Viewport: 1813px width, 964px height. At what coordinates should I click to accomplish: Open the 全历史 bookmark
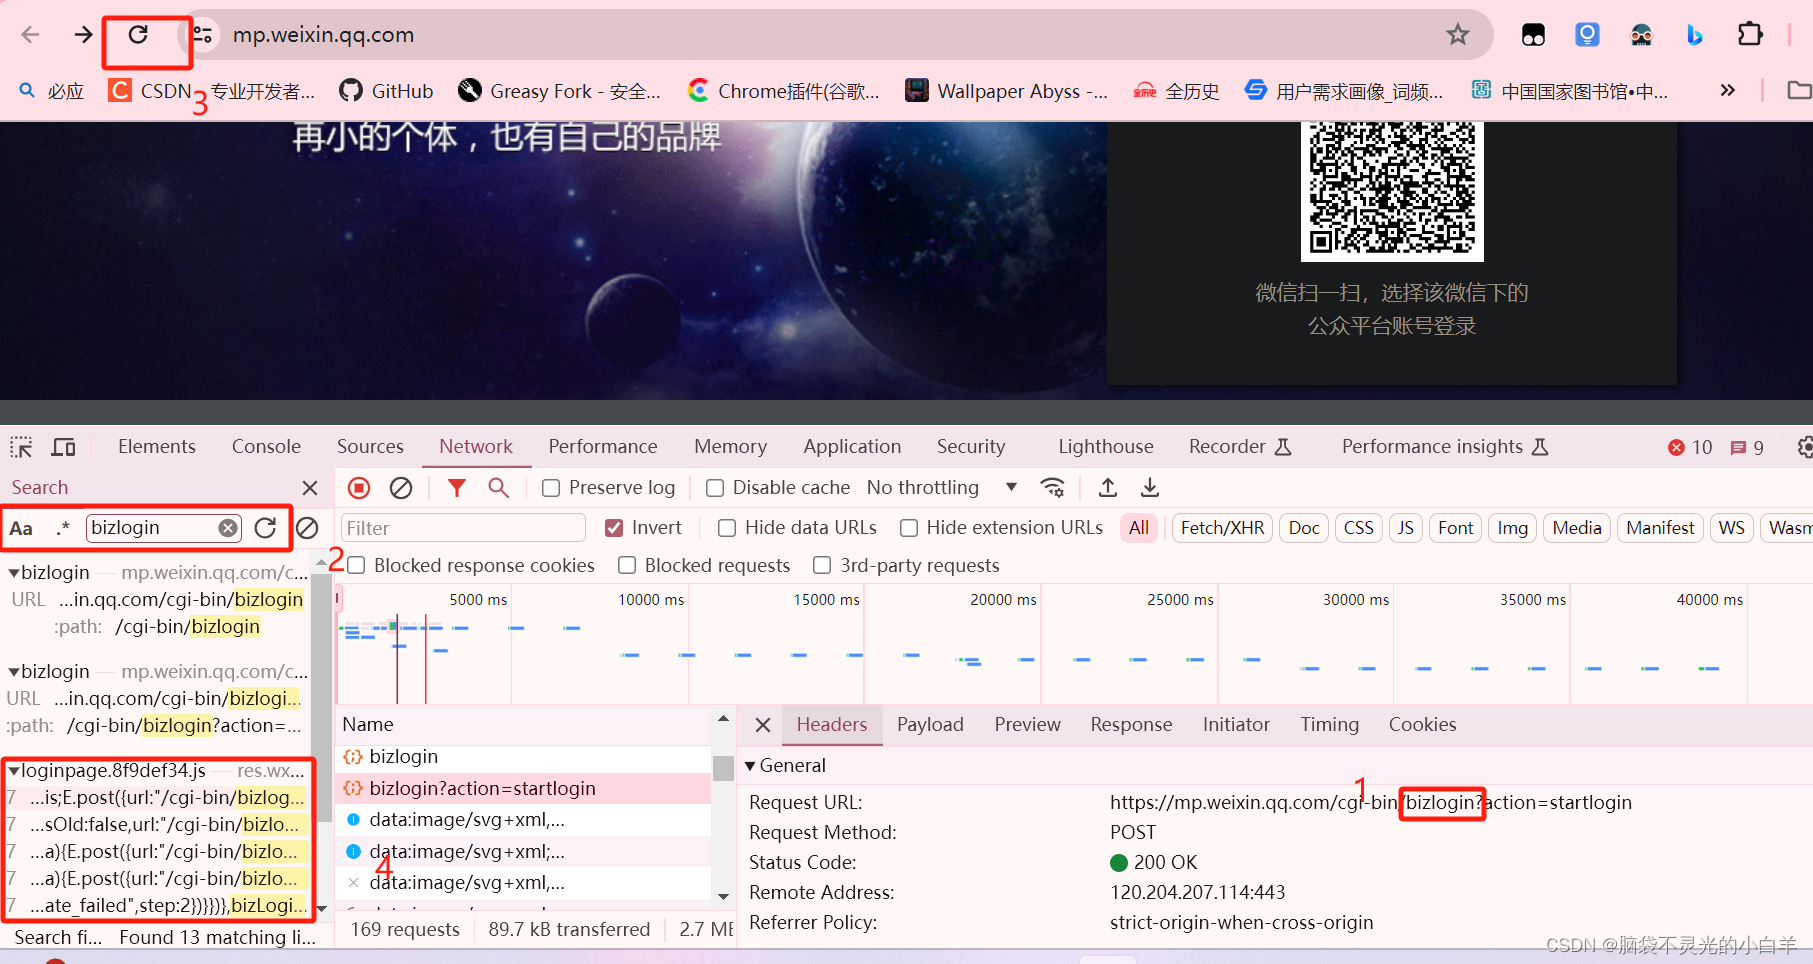tap(1176, 91)
